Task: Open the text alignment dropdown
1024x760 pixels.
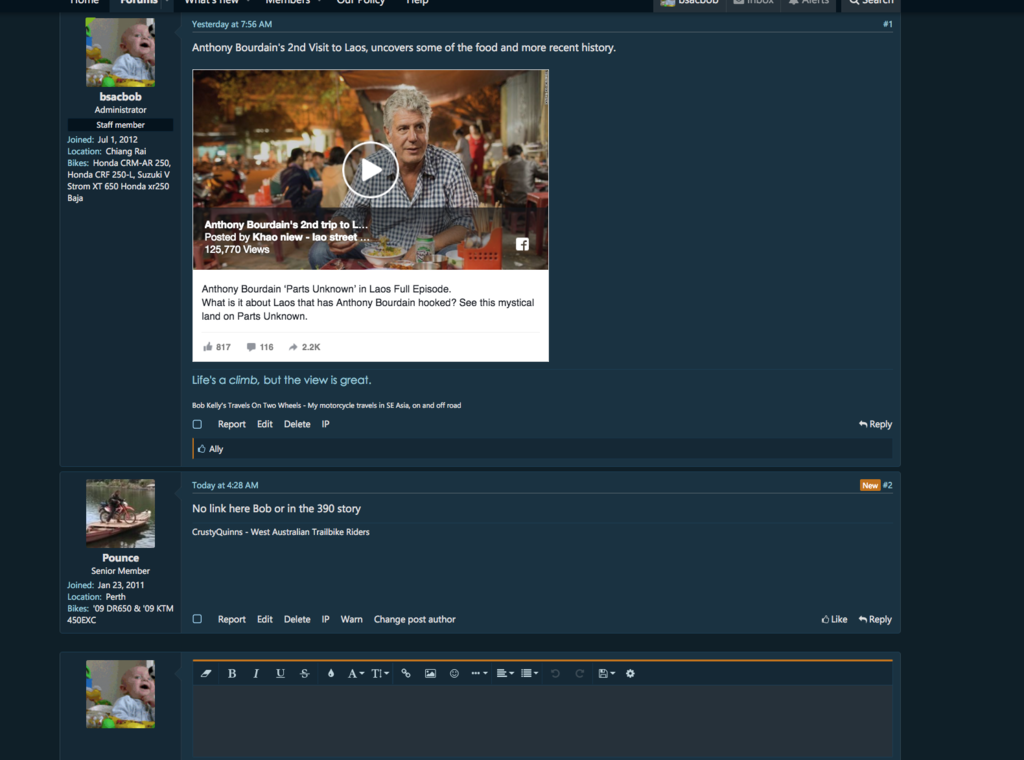Action: 505,673
